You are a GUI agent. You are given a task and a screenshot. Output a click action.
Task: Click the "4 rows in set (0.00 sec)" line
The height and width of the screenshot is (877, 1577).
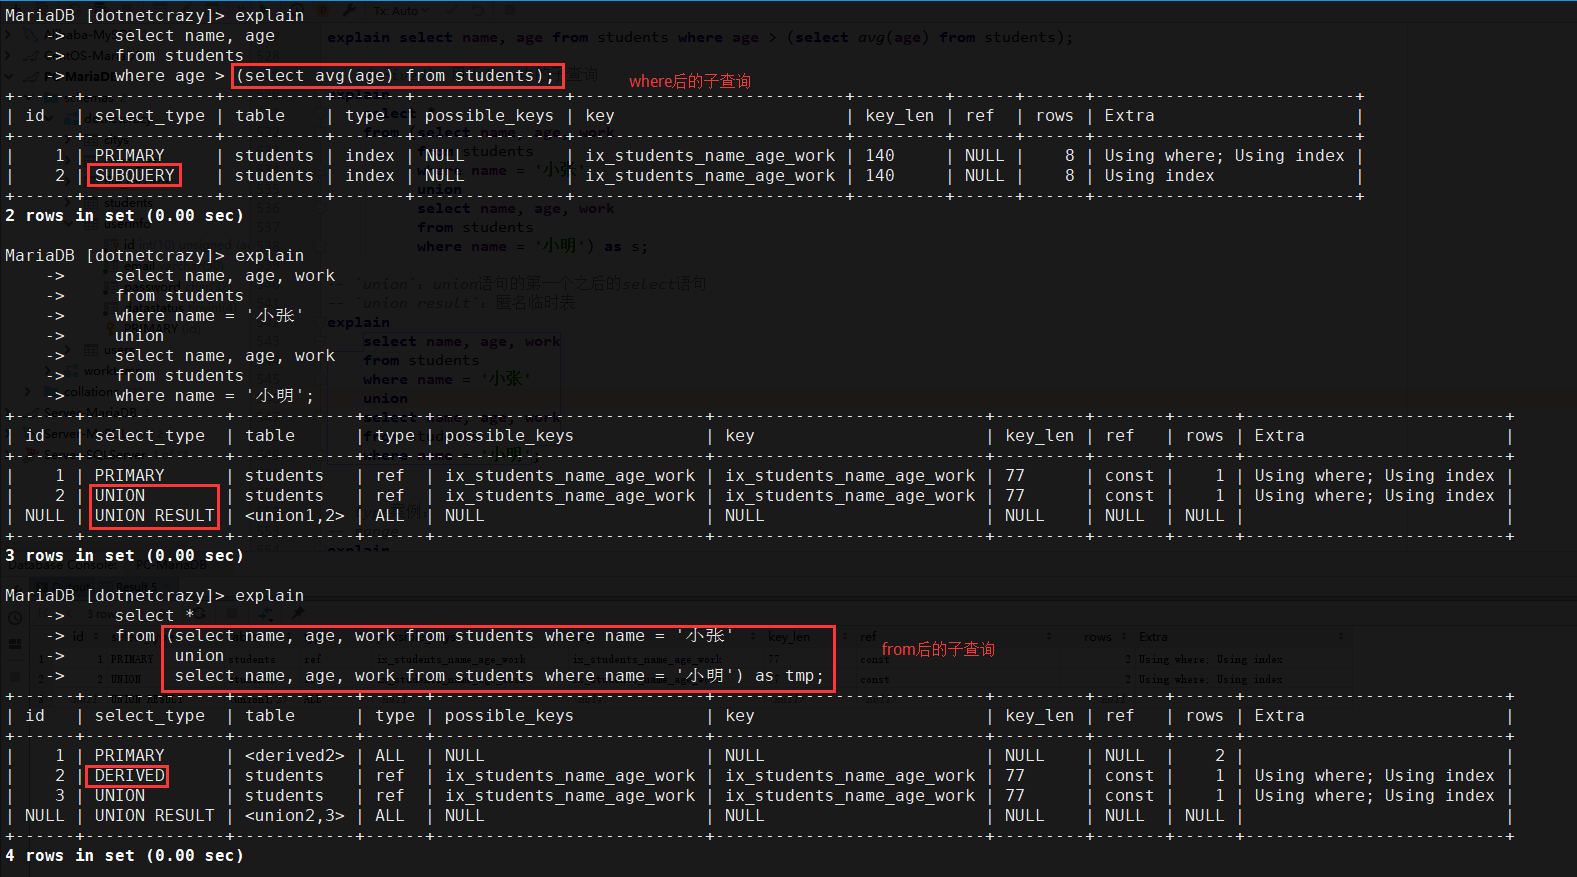tap(124, 856)
